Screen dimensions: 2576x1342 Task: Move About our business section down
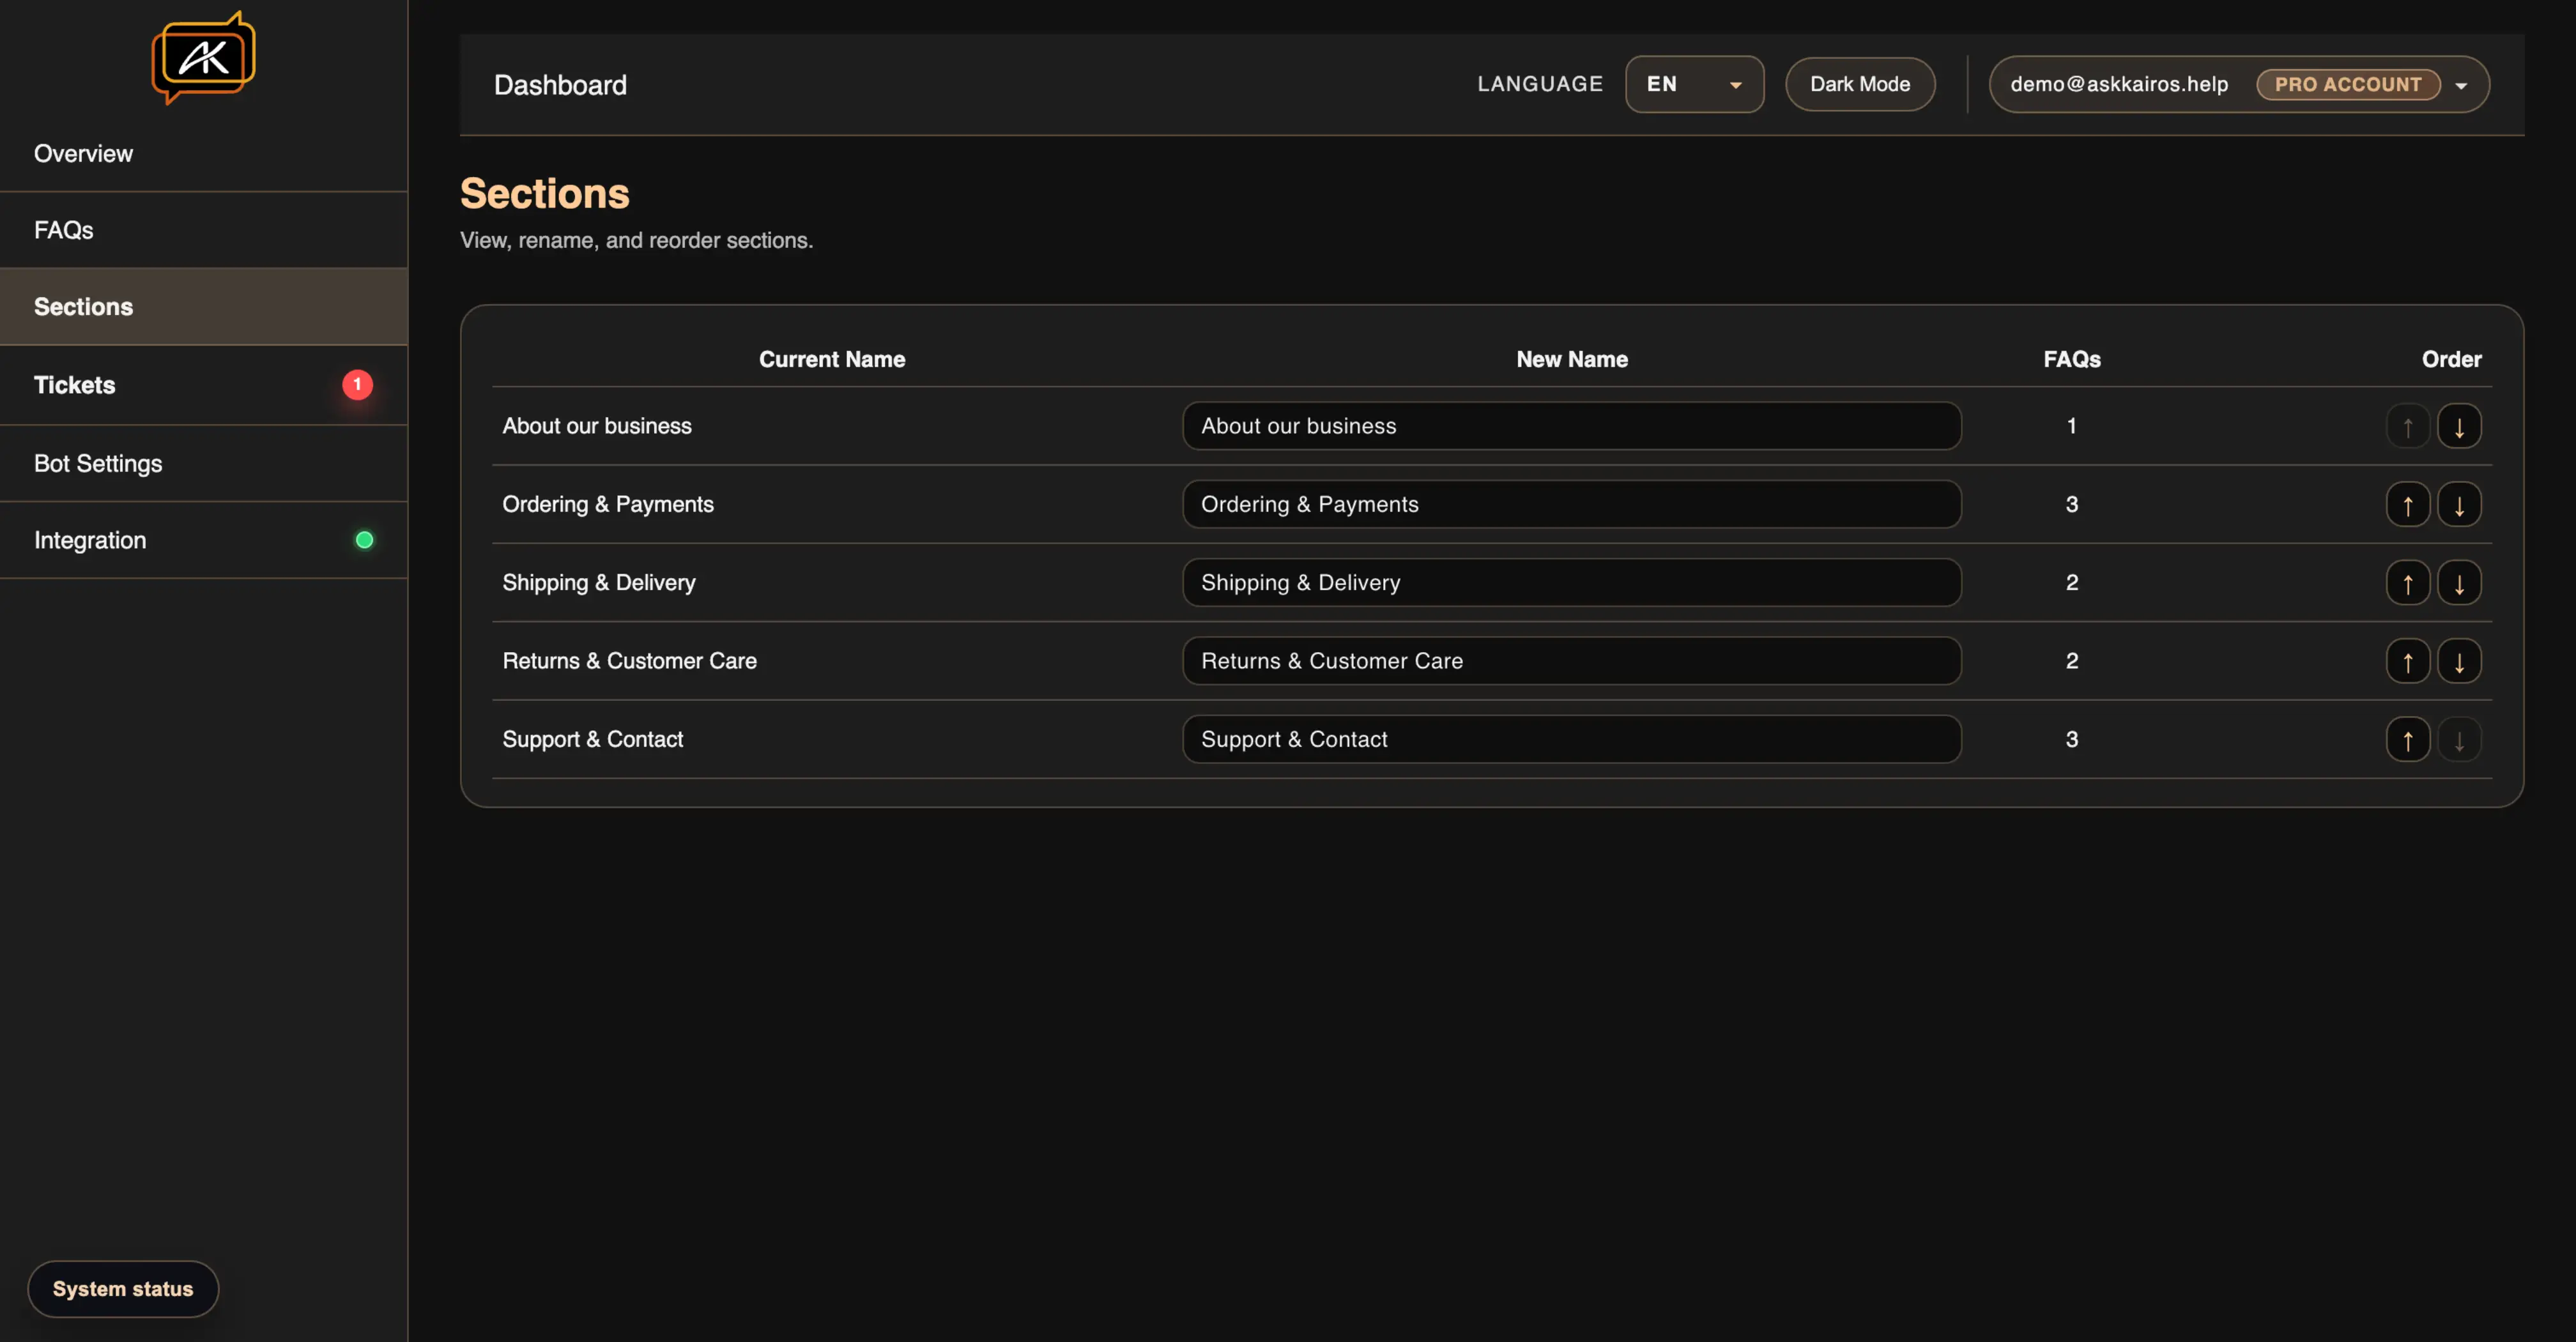coord(2458,426)
